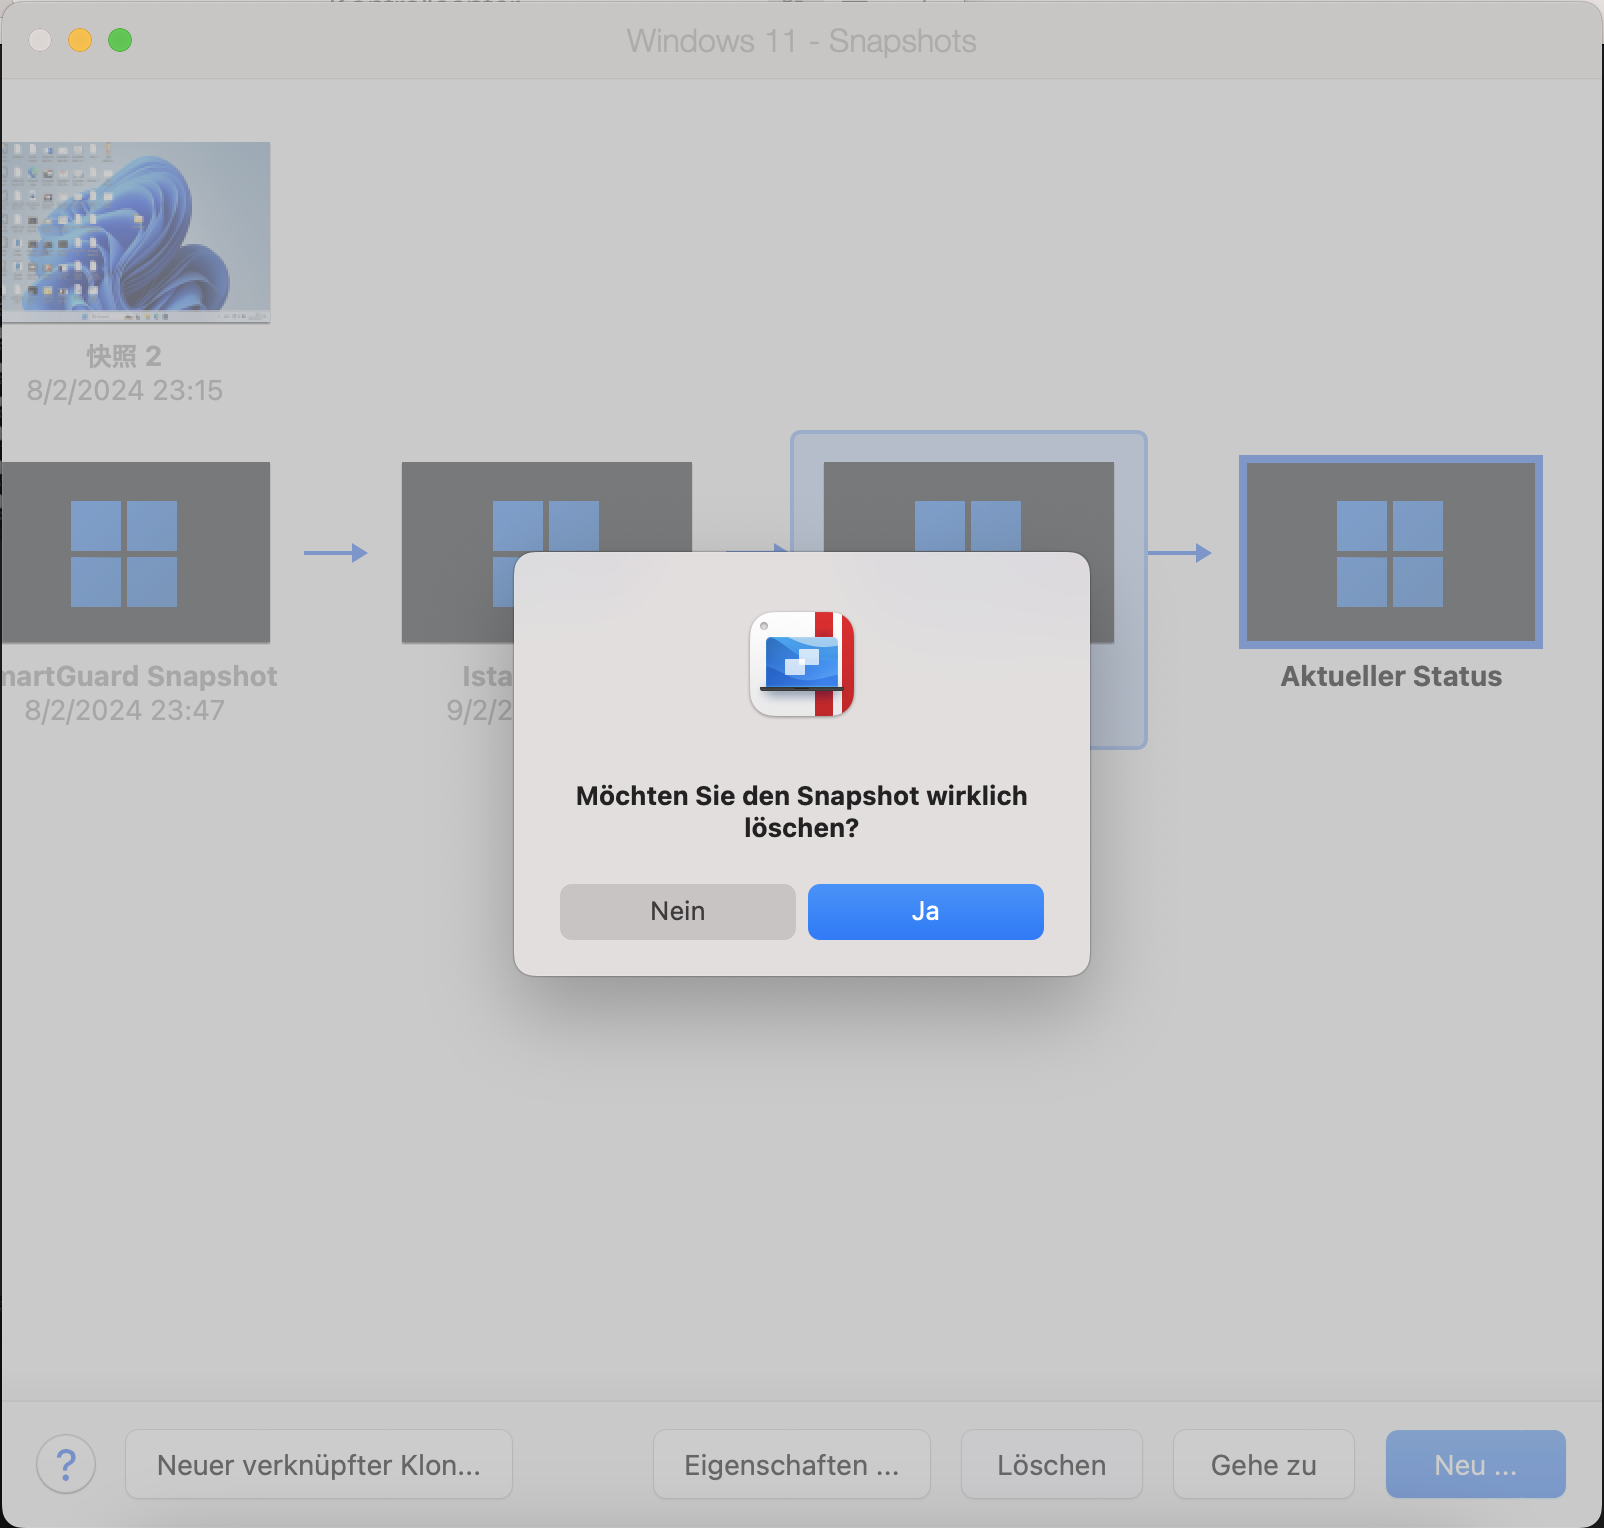Click the Neuer verknüpfter Klon... button
This screenshot has width=1604, height=1528.
[x=318, y=1464]
